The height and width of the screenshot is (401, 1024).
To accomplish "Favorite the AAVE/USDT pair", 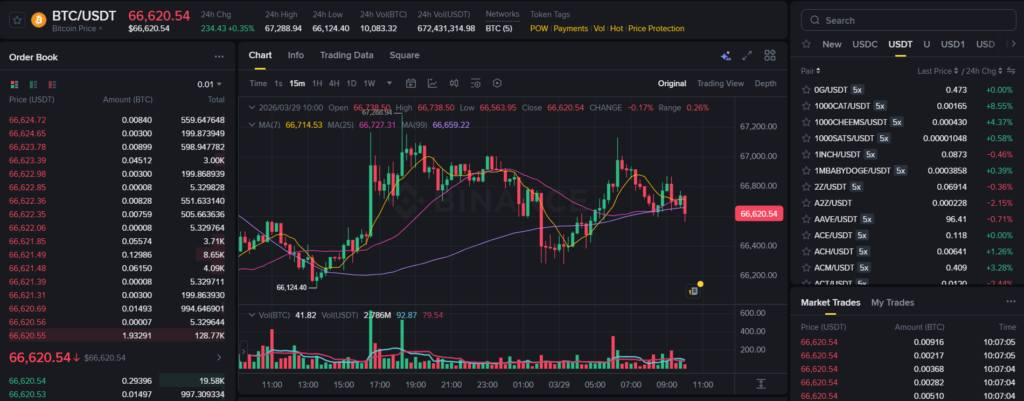I will click(x=806, y=219).
